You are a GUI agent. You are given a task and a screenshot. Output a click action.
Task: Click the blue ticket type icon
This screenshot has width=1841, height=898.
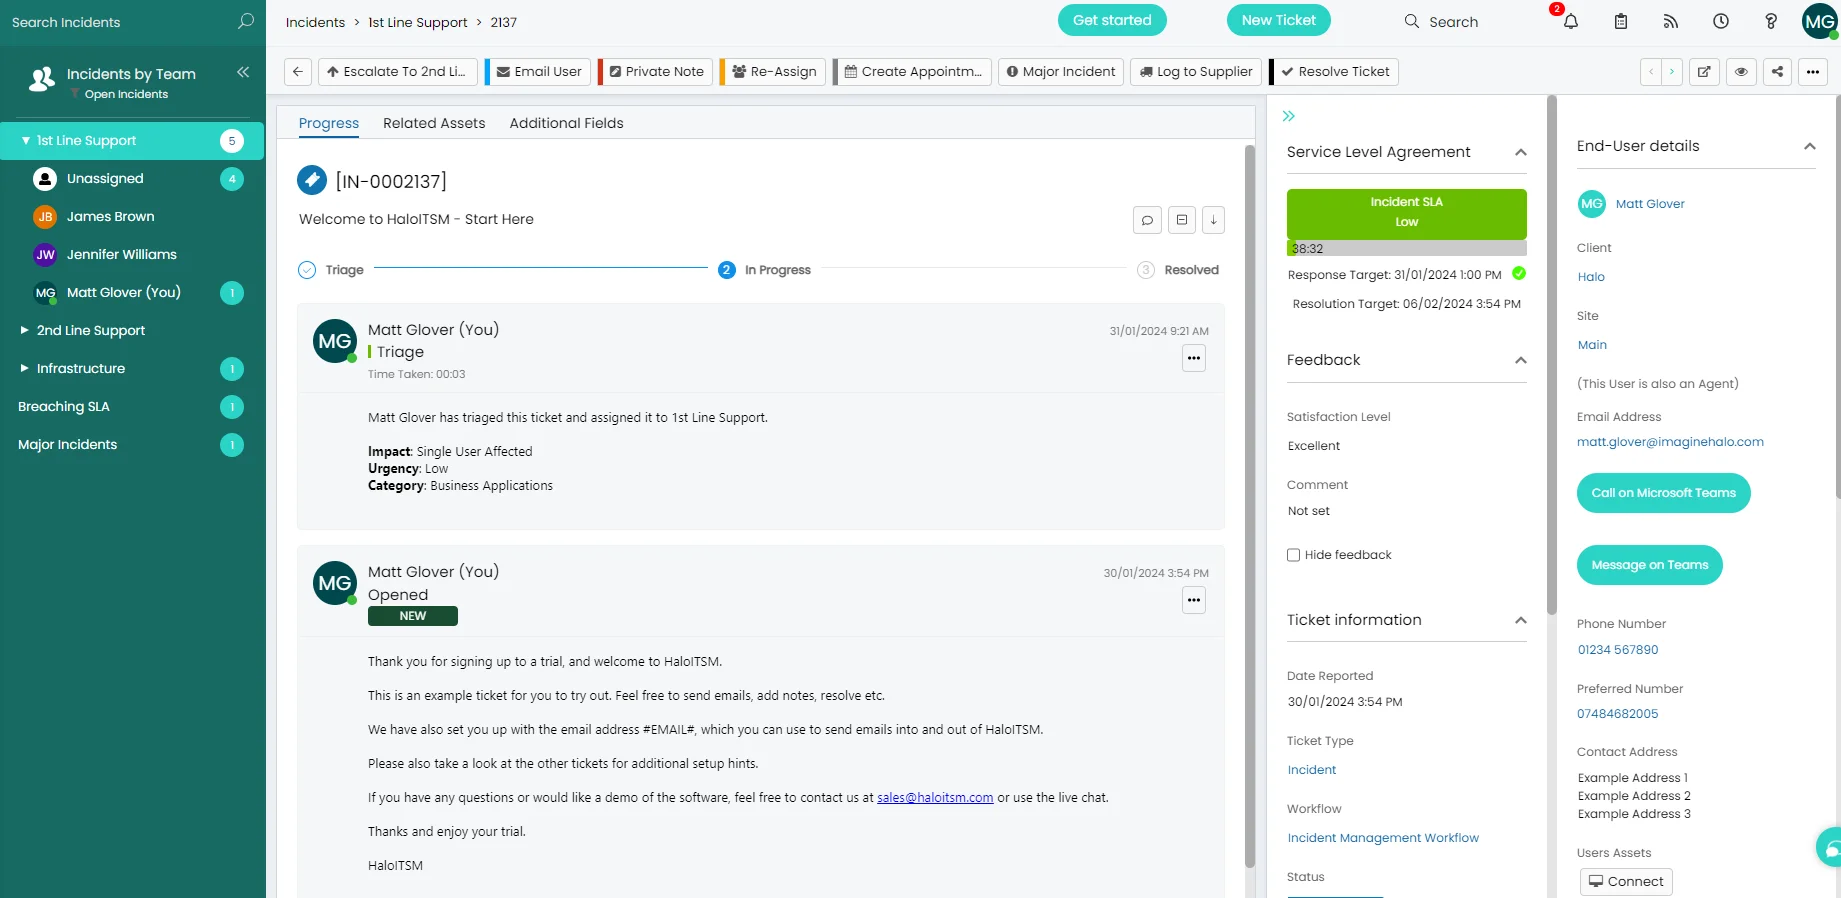(x=312, y=180)
